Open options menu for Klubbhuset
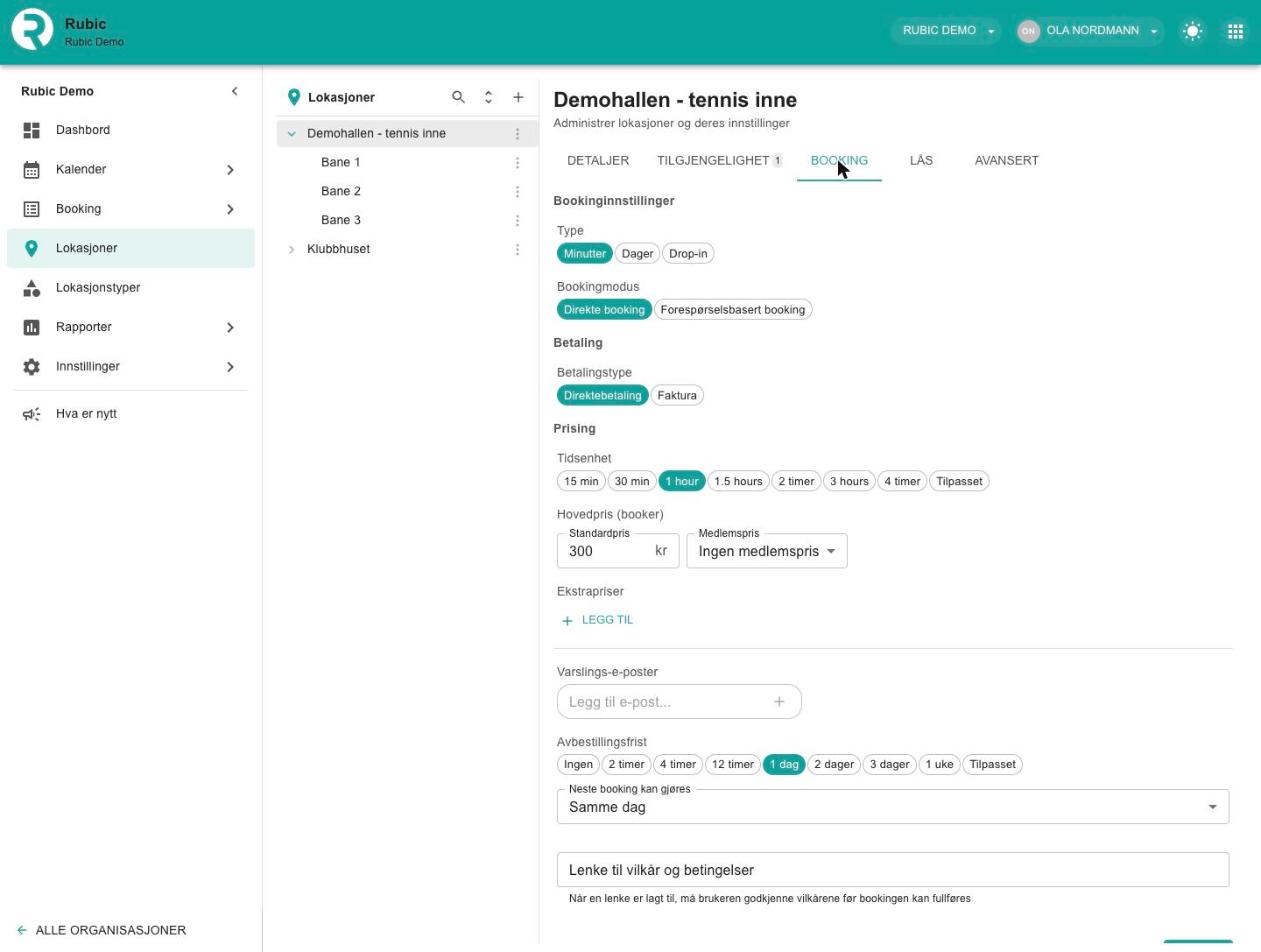 point(517,249)
